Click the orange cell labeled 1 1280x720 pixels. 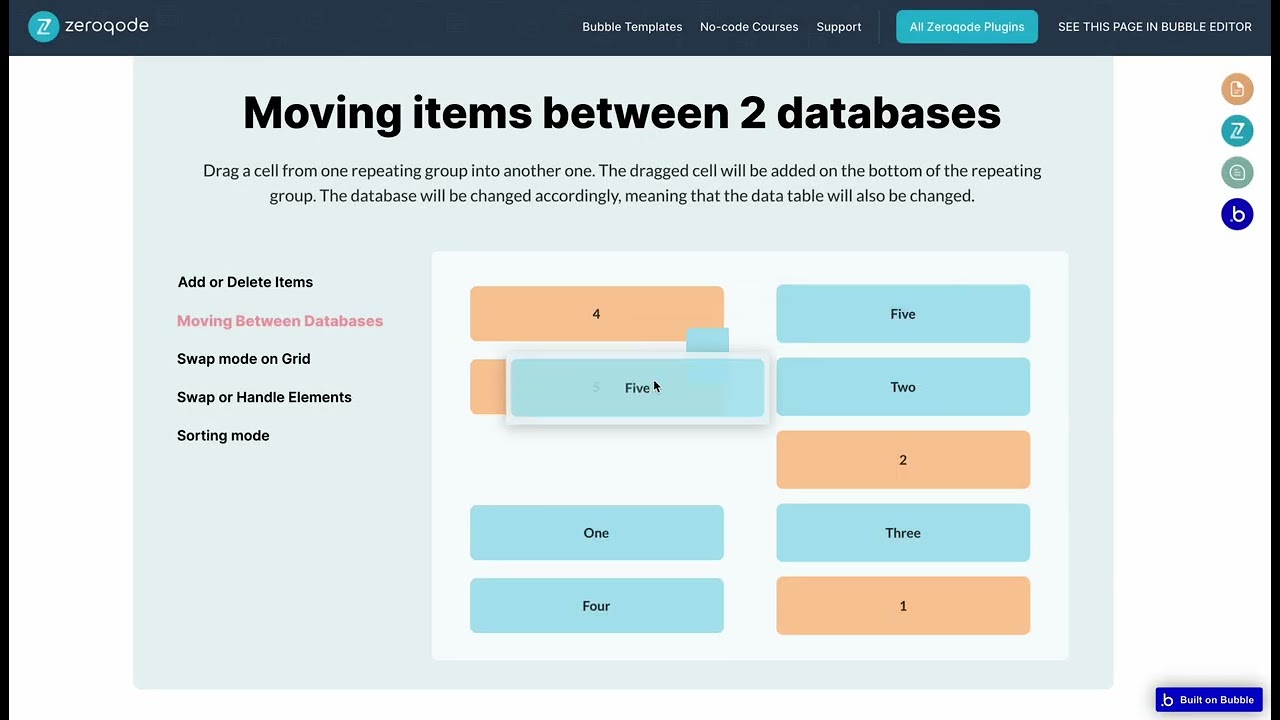click(903, 606)
